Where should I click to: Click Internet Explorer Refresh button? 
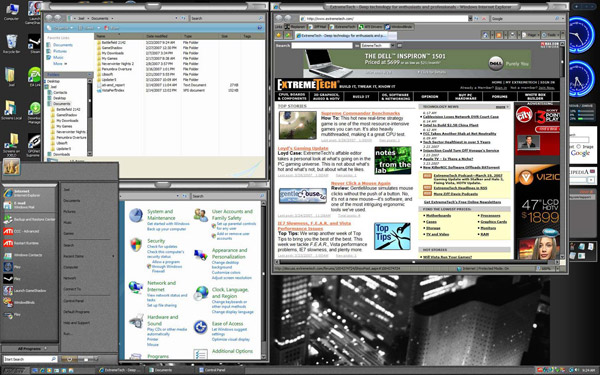pyautogui.click(x=476, y=18)
